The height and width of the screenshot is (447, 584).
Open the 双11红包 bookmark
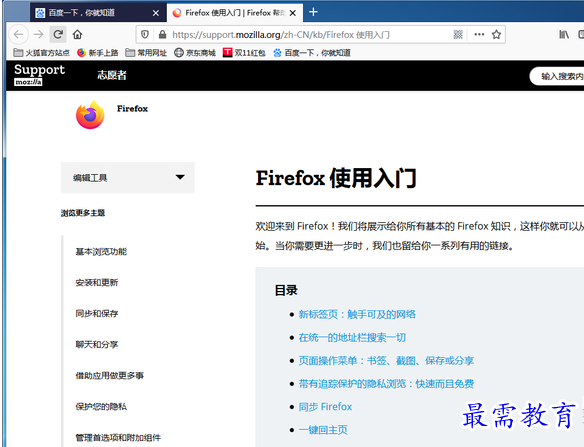pos(244,53)
